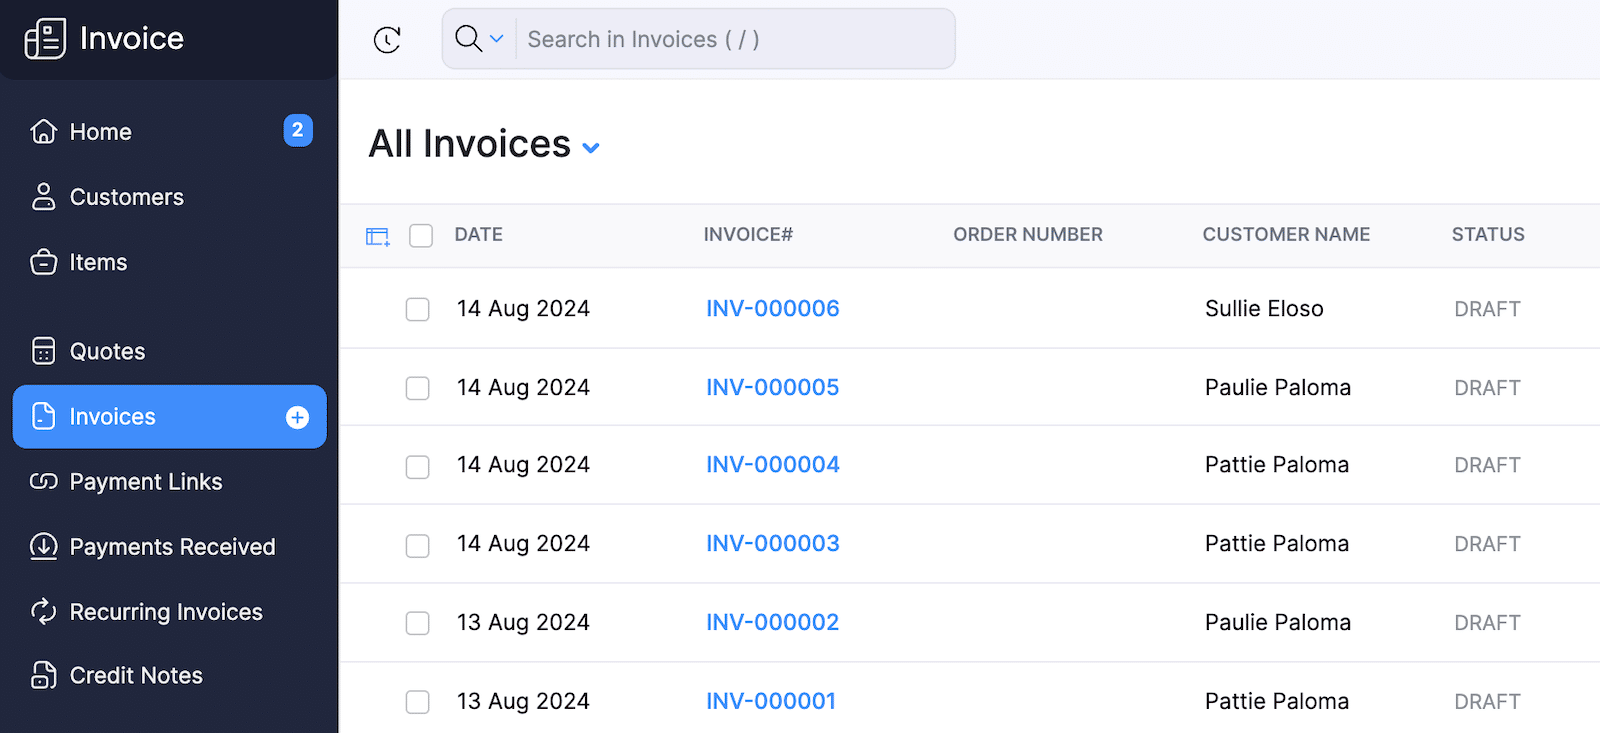Click the recent history clock icon
The image size is (1600, 733).
coord(388,39)
